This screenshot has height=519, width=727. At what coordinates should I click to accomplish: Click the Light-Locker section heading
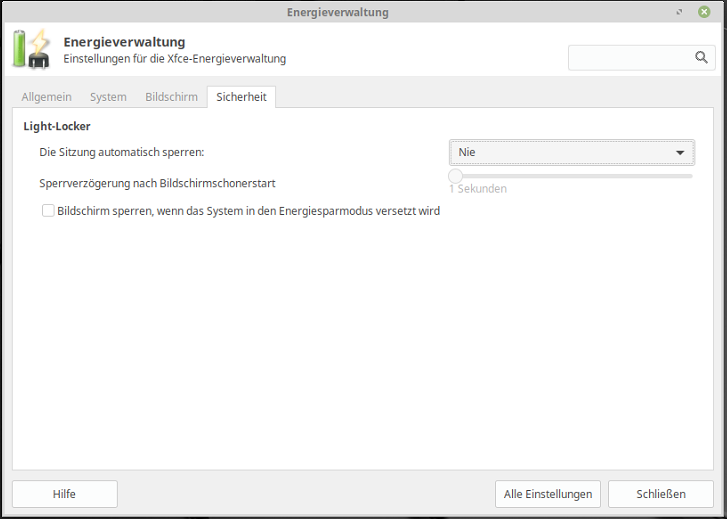[x=57, y=127]
